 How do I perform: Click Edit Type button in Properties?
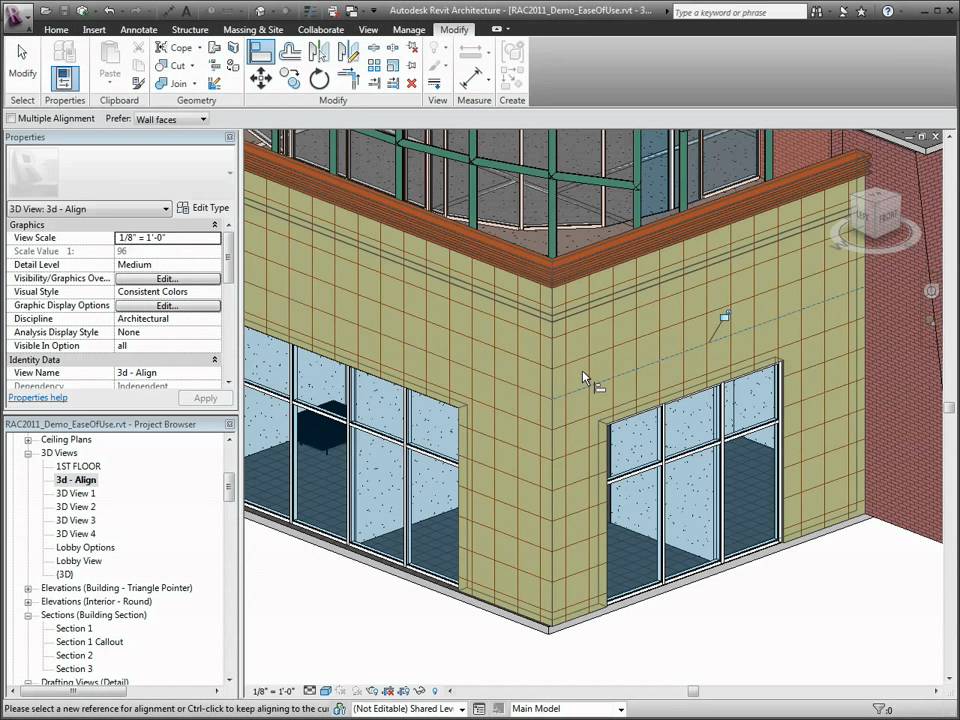203,208
